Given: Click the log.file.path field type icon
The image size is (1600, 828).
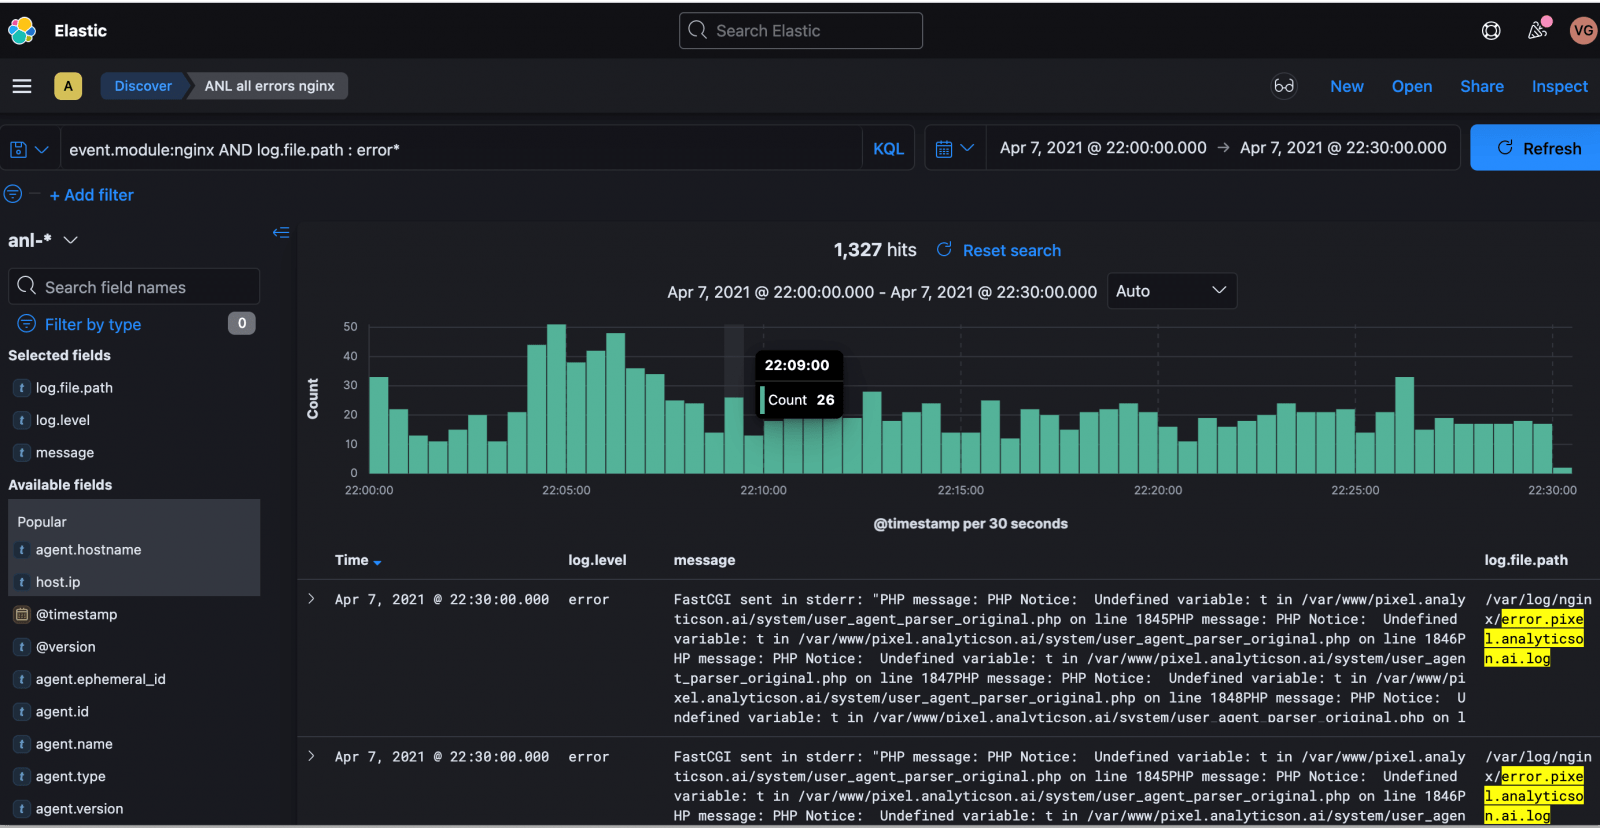Looking at the screenshot, I should (x=21, y=388).
